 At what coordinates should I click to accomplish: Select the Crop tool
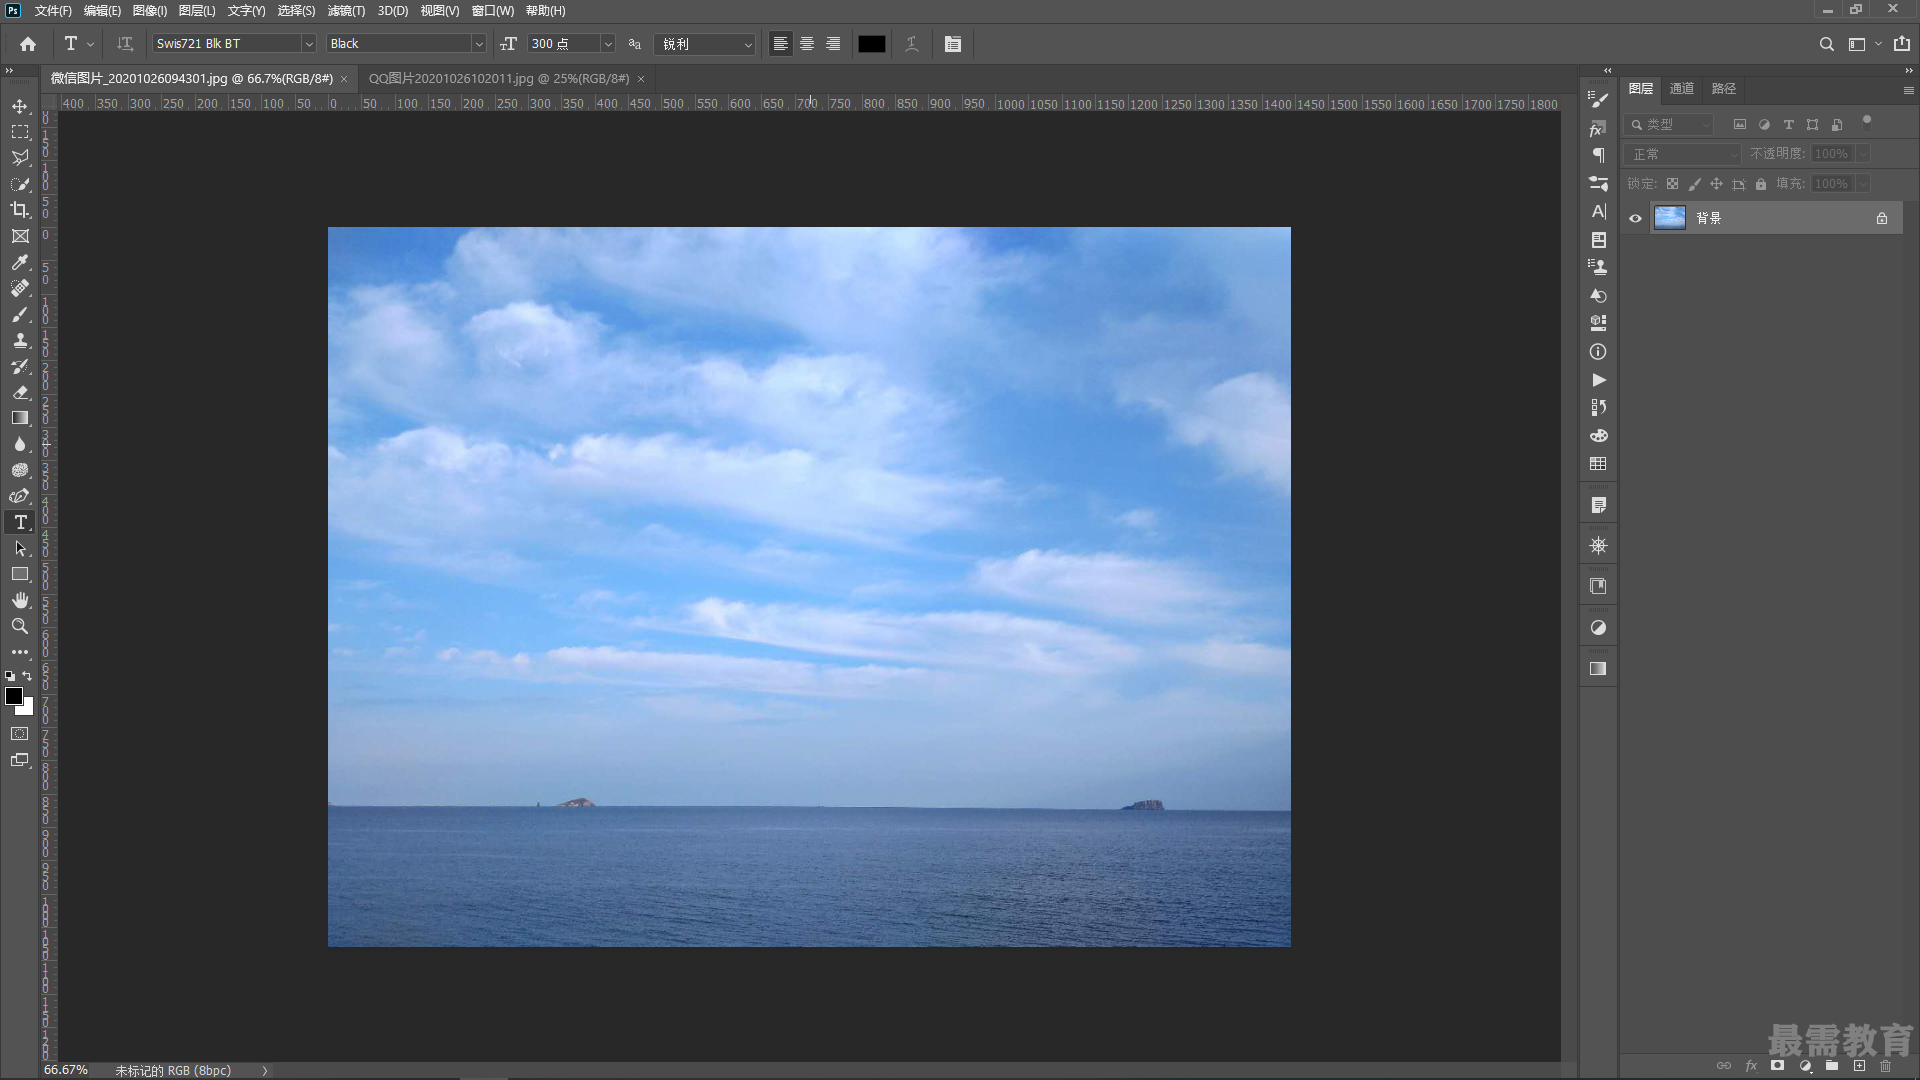pyautogui.click(x=20, y=210)
